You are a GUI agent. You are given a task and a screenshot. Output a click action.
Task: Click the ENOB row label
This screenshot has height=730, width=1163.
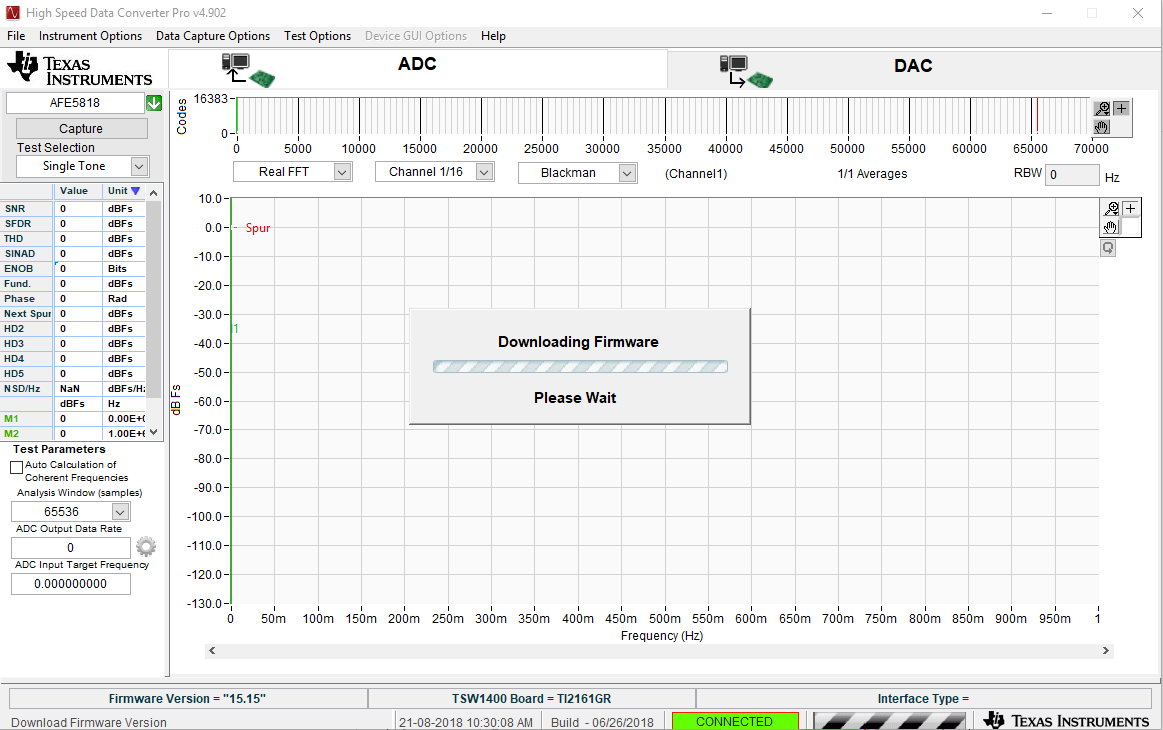19,269
